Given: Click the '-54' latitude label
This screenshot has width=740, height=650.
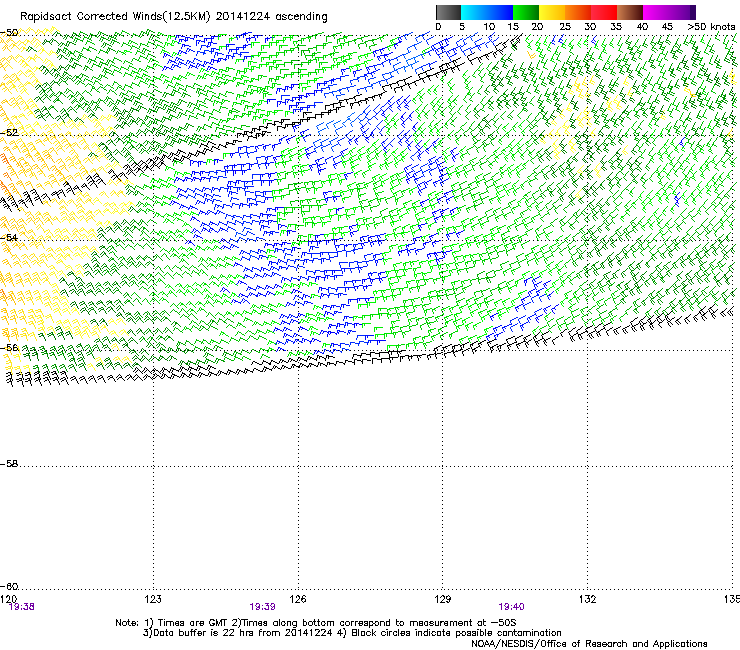Looking at the screenshot, I should pos(9,237).
